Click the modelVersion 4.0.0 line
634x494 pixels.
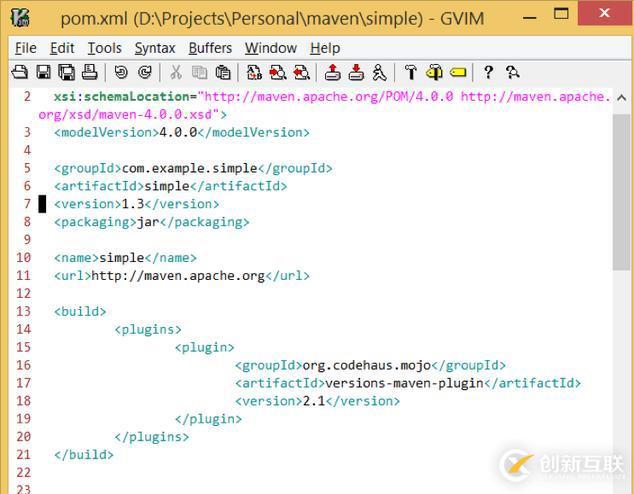pyautogui.click(x=182, y=133)
